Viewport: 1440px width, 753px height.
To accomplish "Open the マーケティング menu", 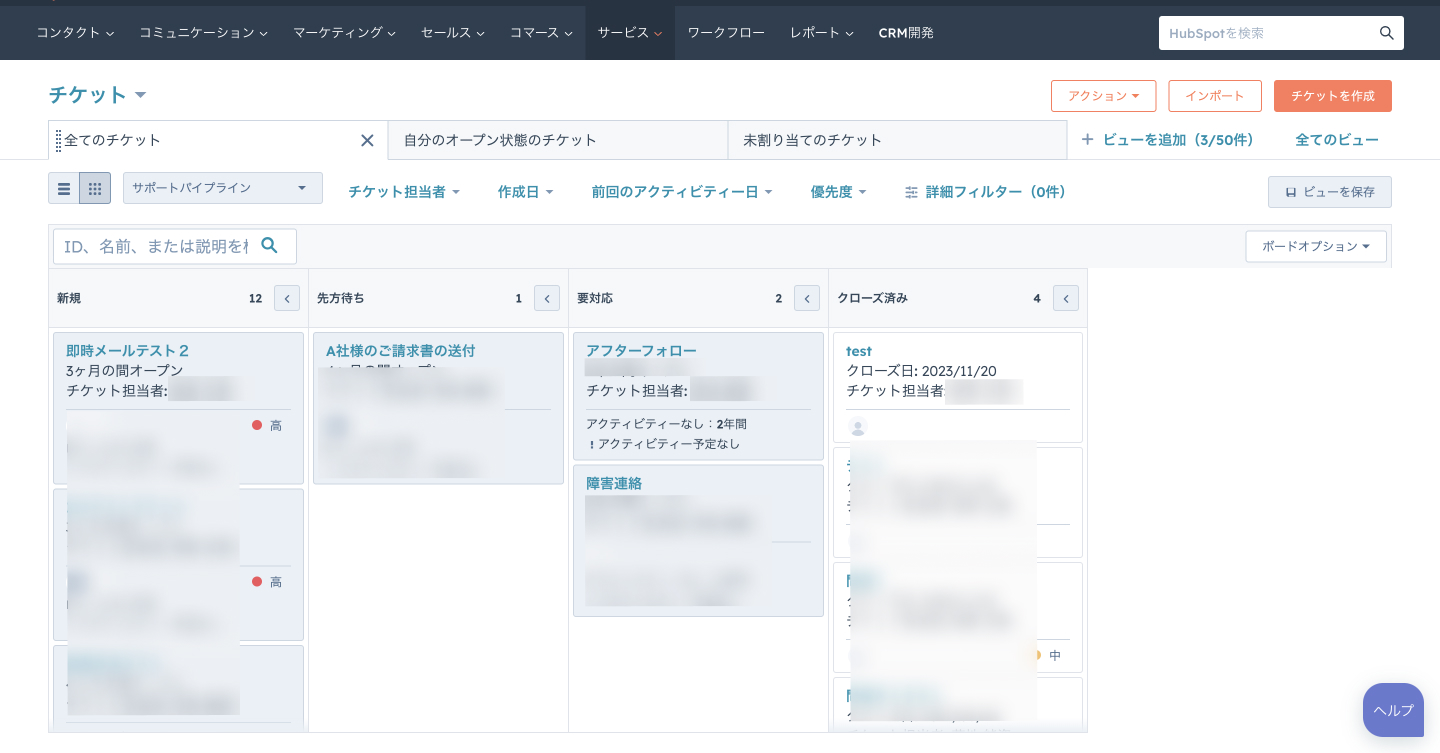I will [345, 33].
